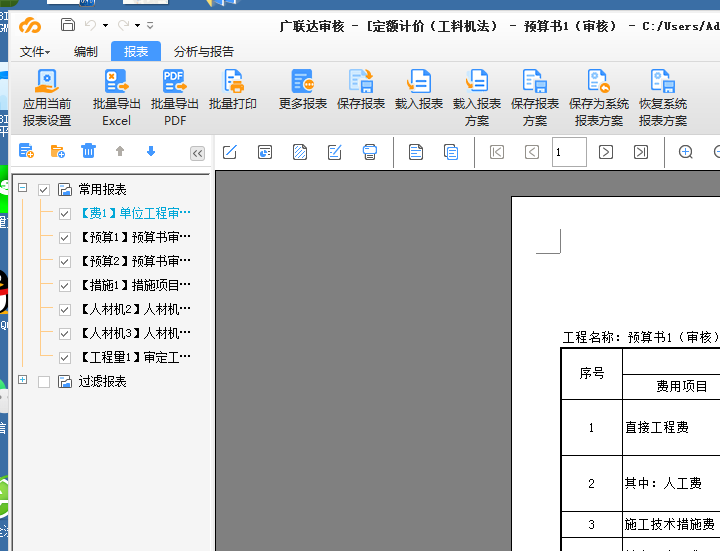Select report 【费1】单位工程审
The width and height of the screenshot is (720, 551).
pyautogui.click(x=135, y=214)
